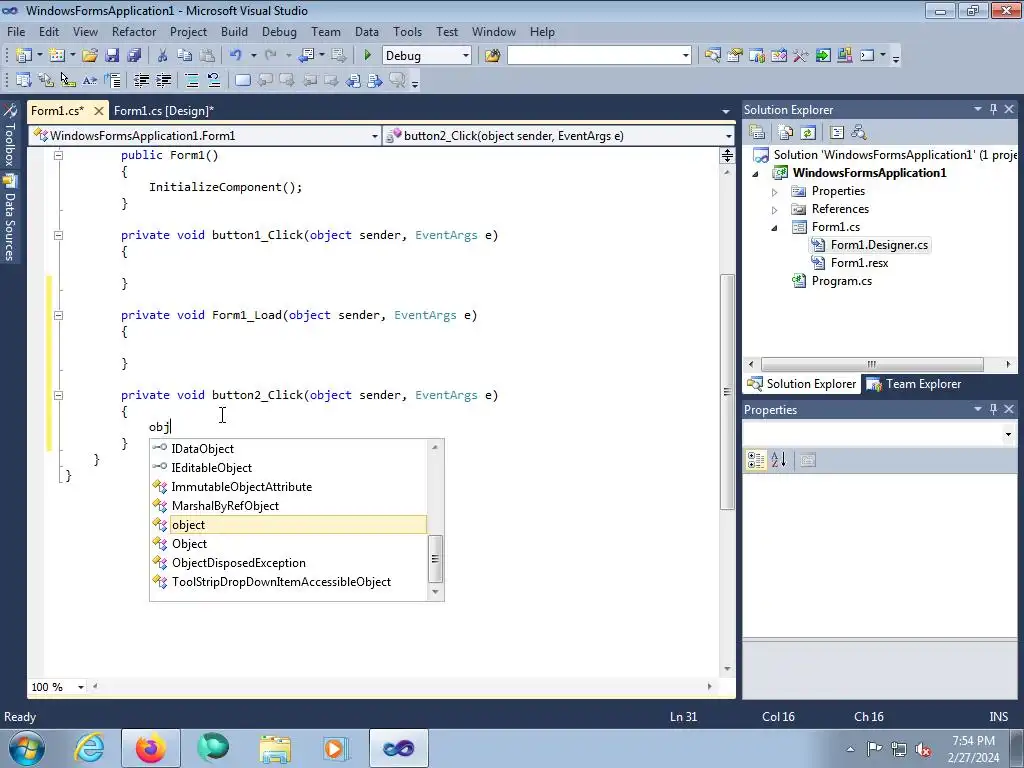Increase line indent icon
The width and height of the screenshot is (1024, 768).
pos(163,80)
